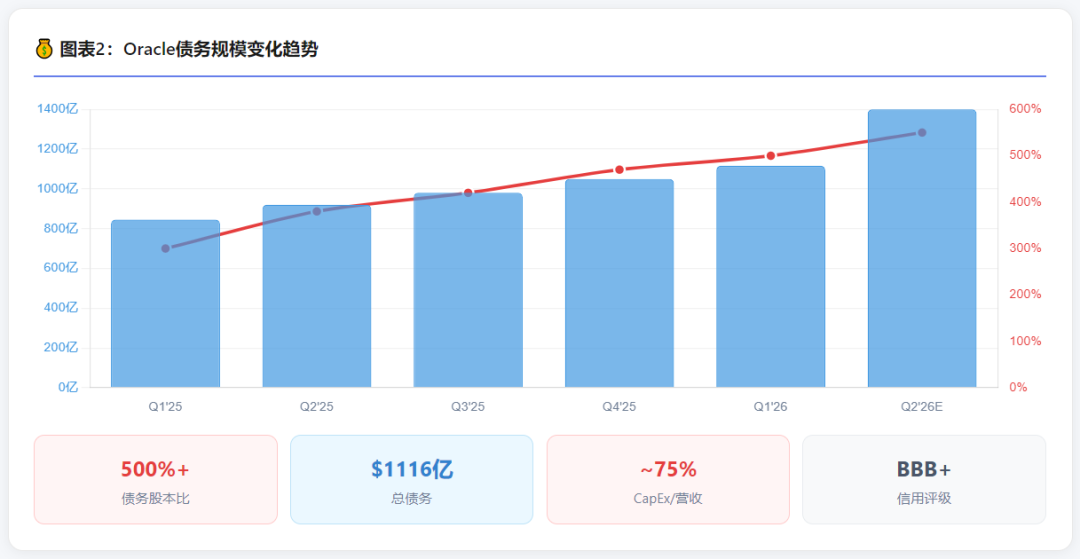Click the 1000亿 left axis label
Screen dimensions: 1080x559
(56, 189)
